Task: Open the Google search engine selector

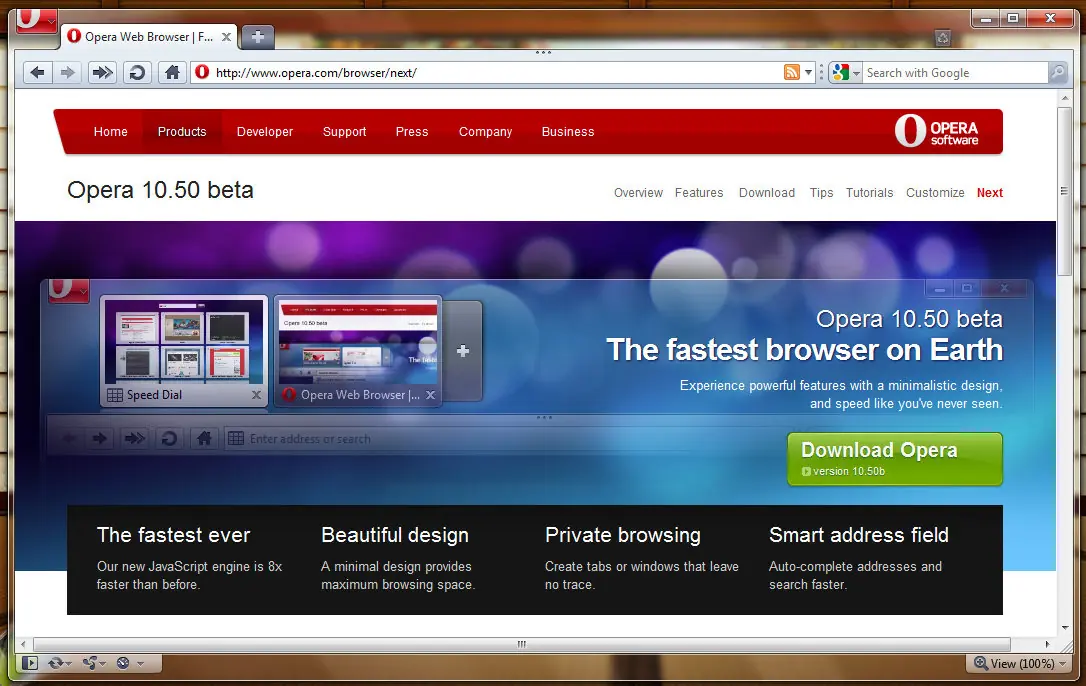Action: pyautogui.click(x=846, y=73)
